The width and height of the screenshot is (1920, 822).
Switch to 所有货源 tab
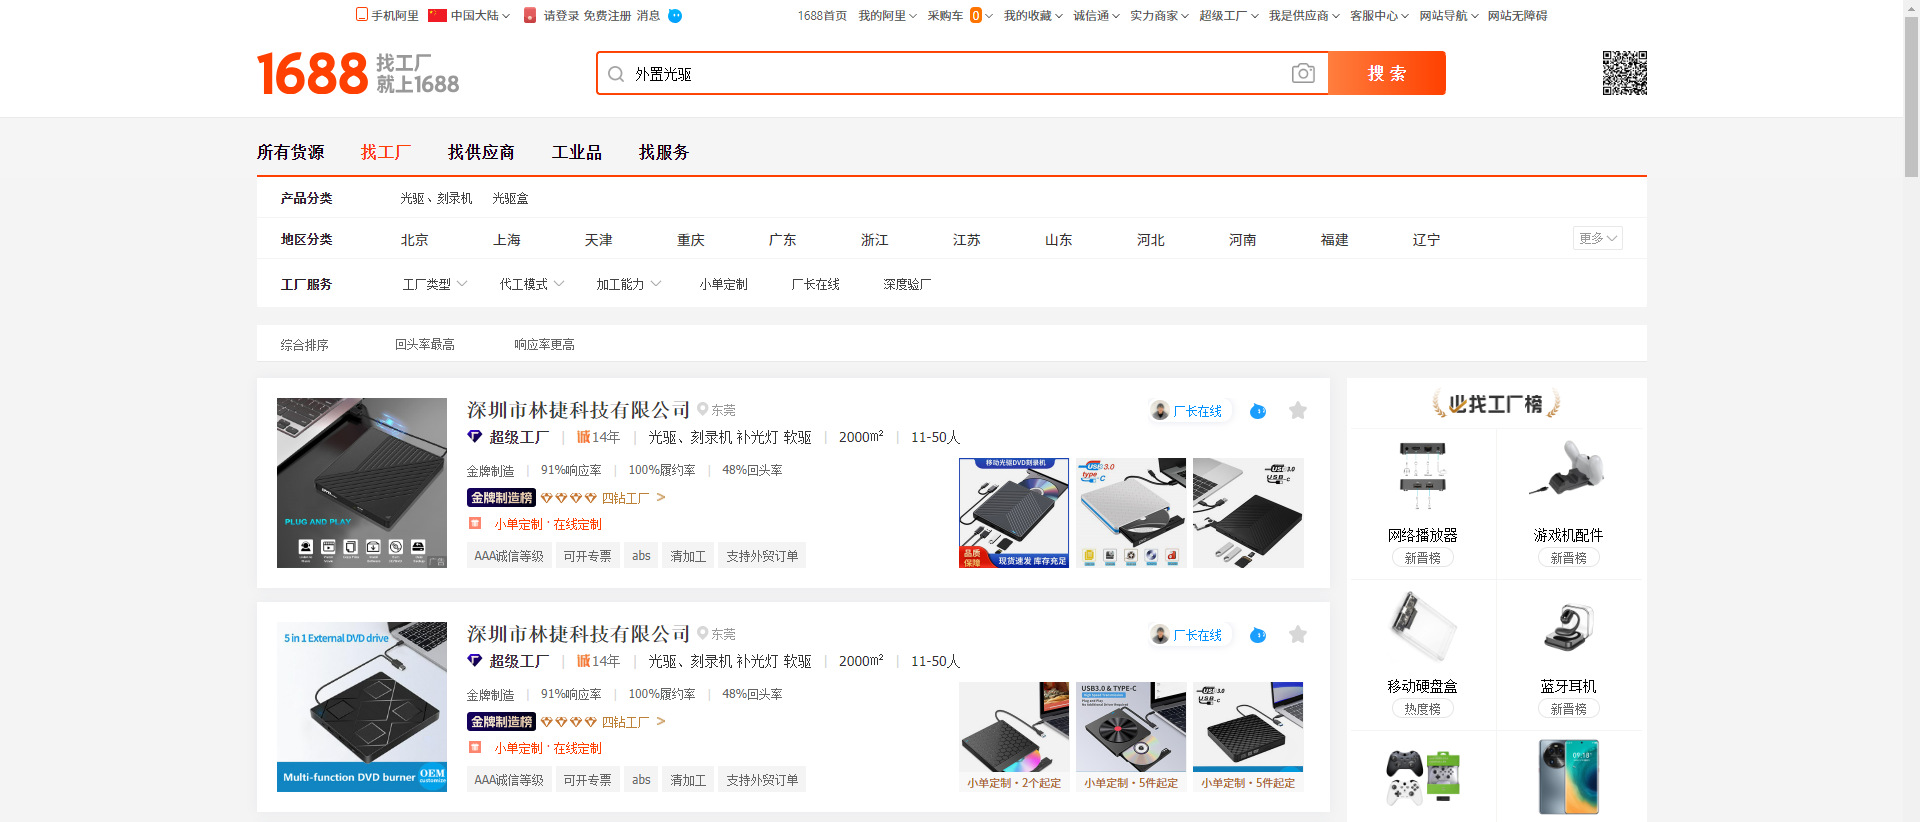(x=290, y=152)
